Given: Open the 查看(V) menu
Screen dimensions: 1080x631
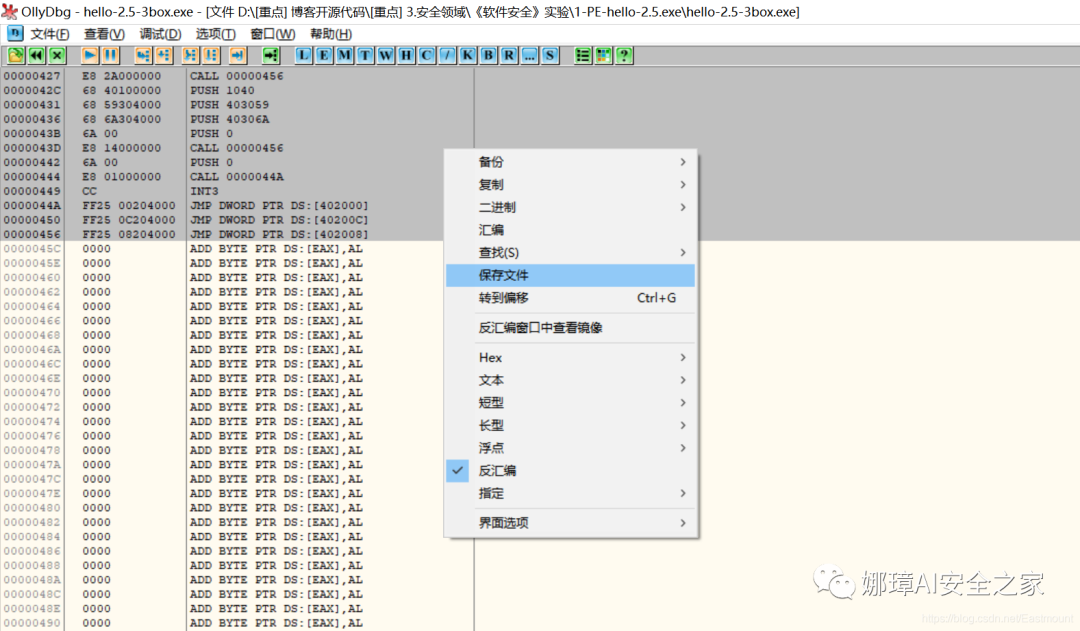Looking at the screenshot, I should point(104,34).
